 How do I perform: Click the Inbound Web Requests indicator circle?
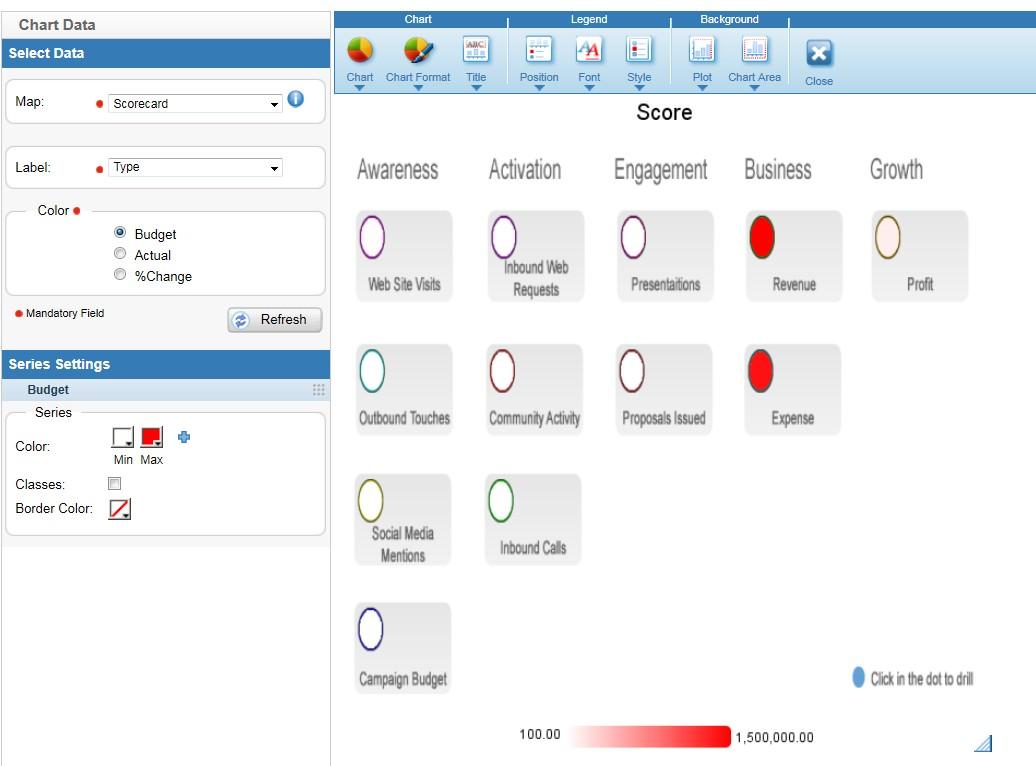(x=503, y=237)
